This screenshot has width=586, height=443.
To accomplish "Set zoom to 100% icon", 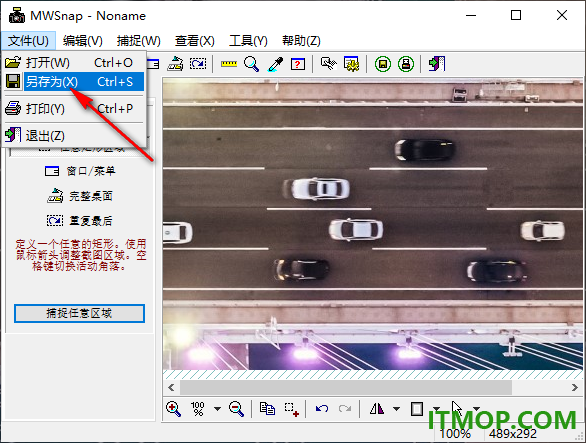I will coord(197,409).
